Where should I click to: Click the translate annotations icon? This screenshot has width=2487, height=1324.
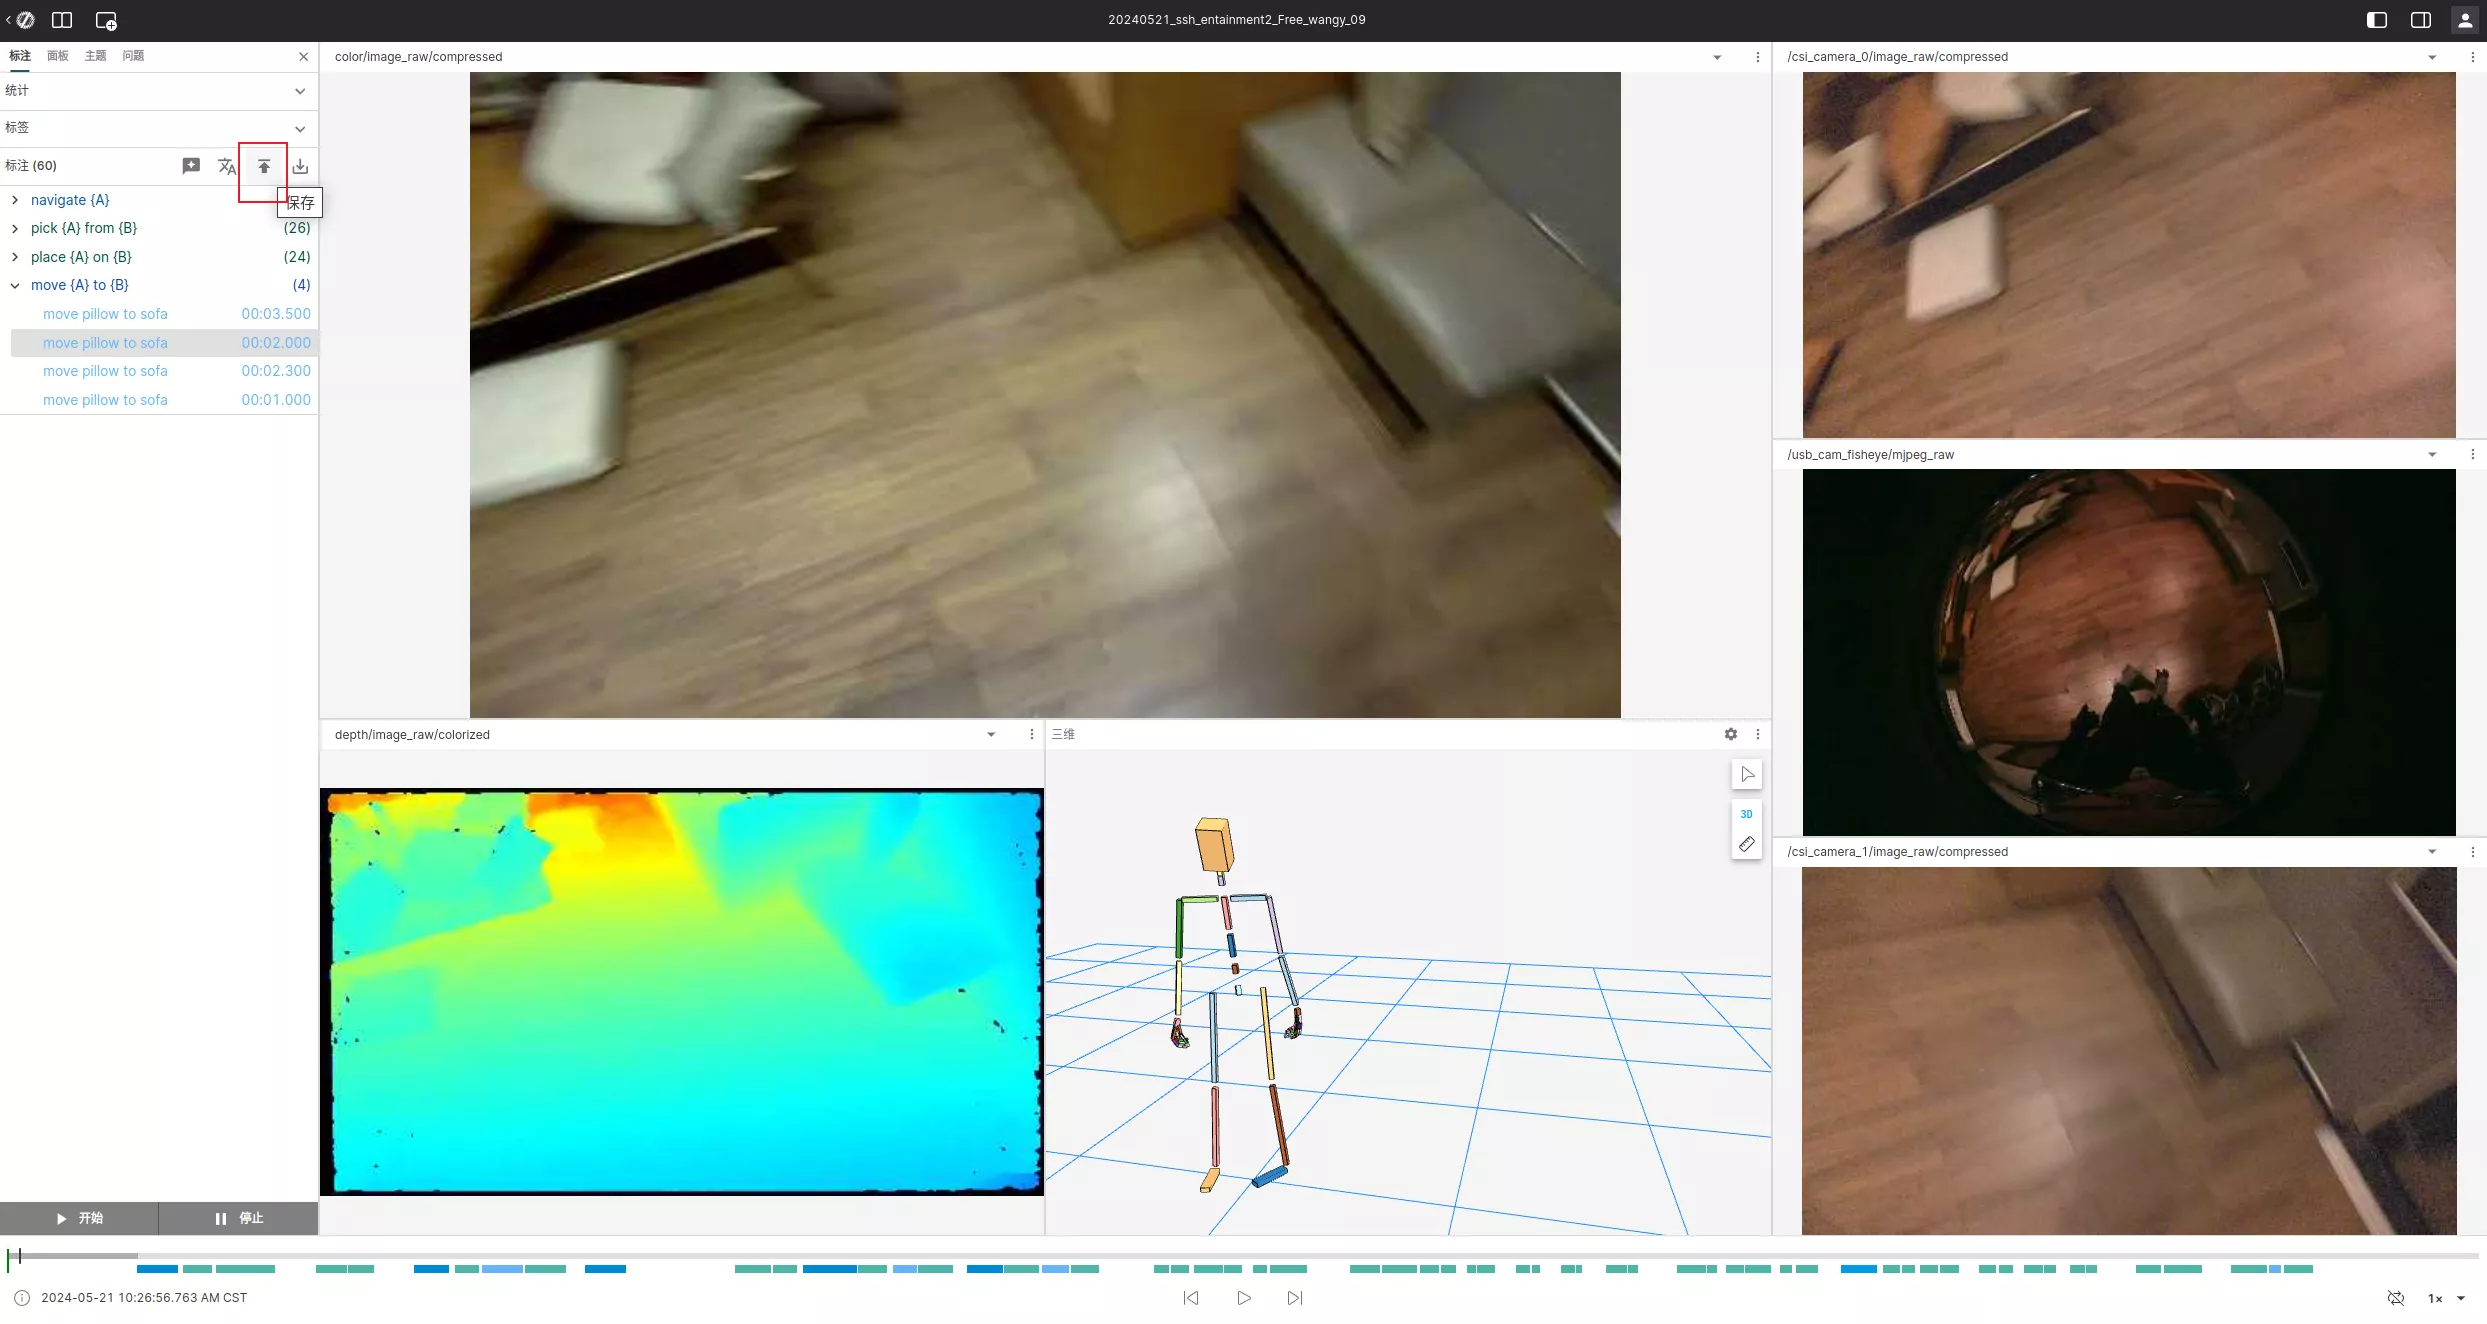pos(227,166)
